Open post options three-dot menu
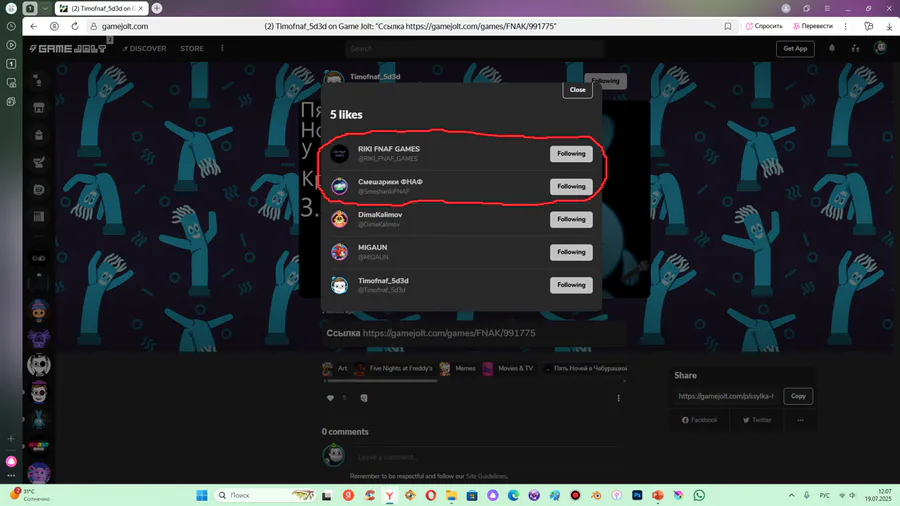Image resolution: width=900 pixels, height=506 pixels. pos(618,398)
